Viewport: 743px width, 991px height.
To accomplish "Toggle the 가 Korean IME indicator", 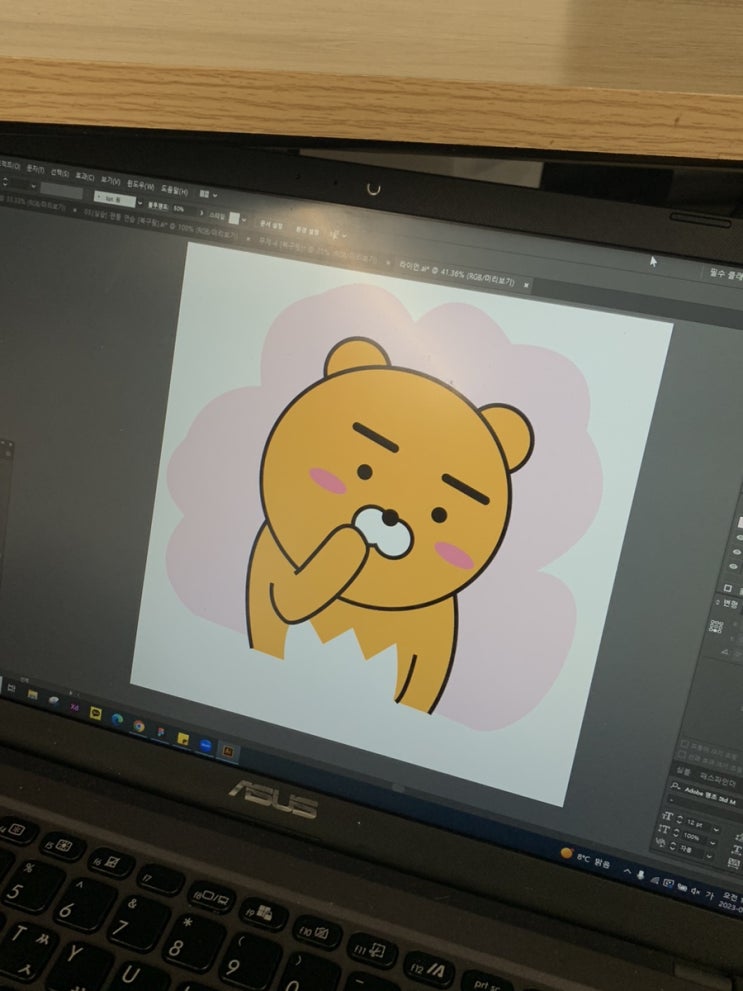I will point(710,895).
